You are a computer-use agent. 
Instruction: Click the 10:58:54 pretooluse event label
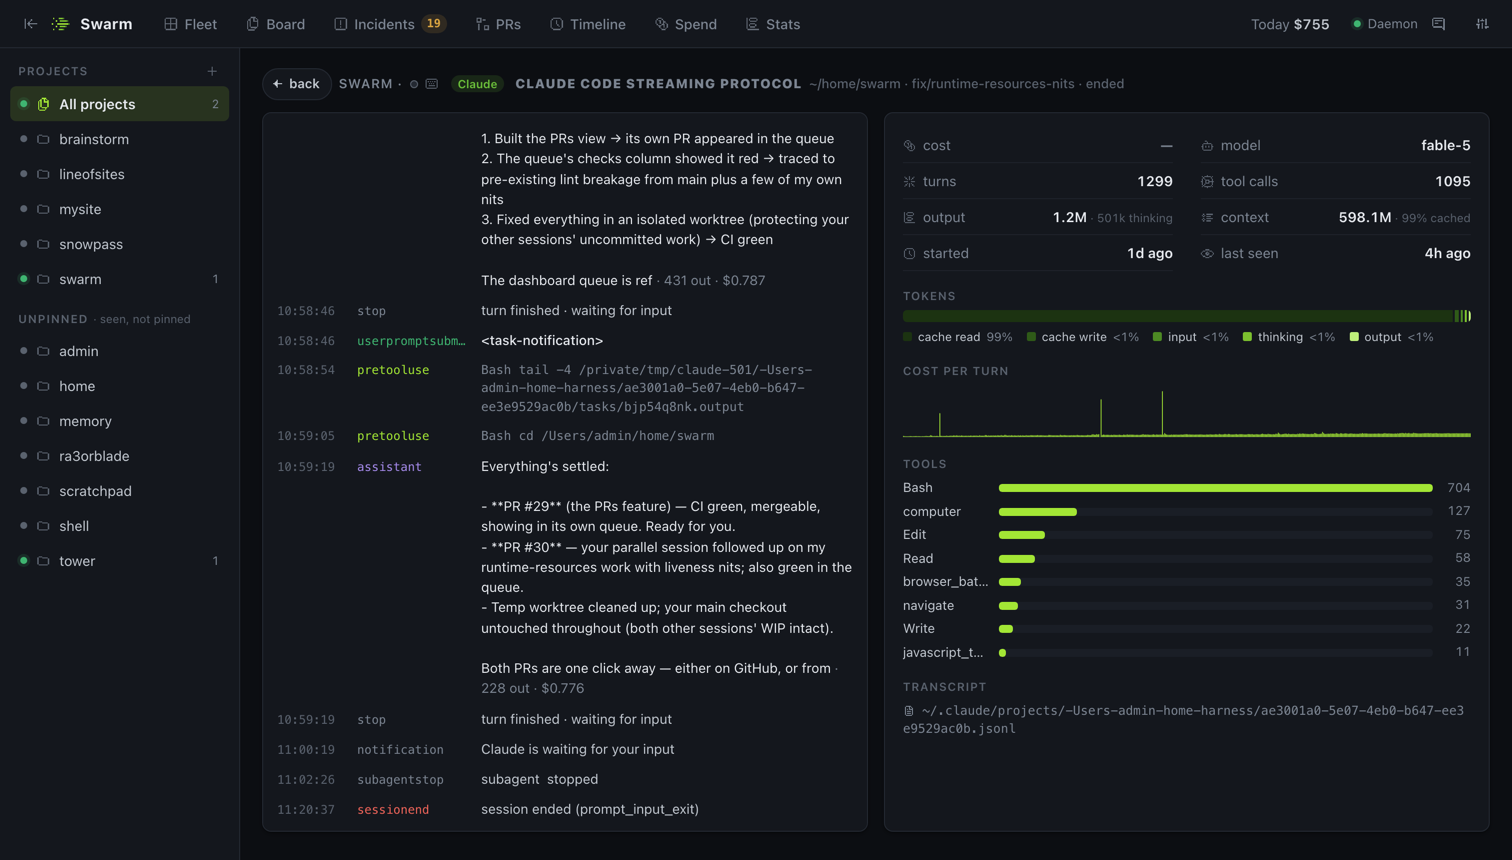tap(393, 370)
